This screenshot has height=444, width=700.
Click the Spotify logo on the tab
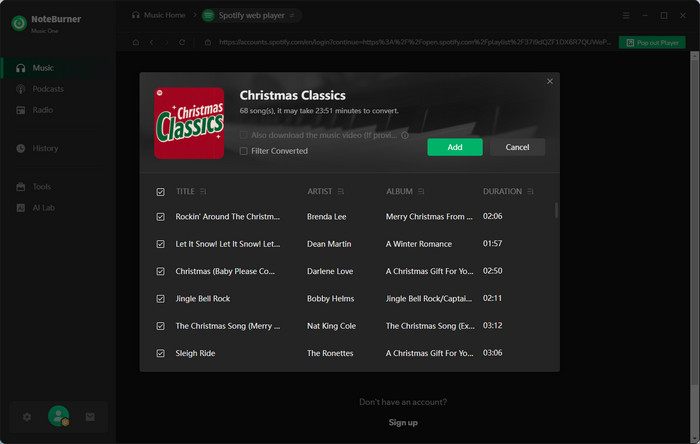pyautogui.click(x=208, y=15)
